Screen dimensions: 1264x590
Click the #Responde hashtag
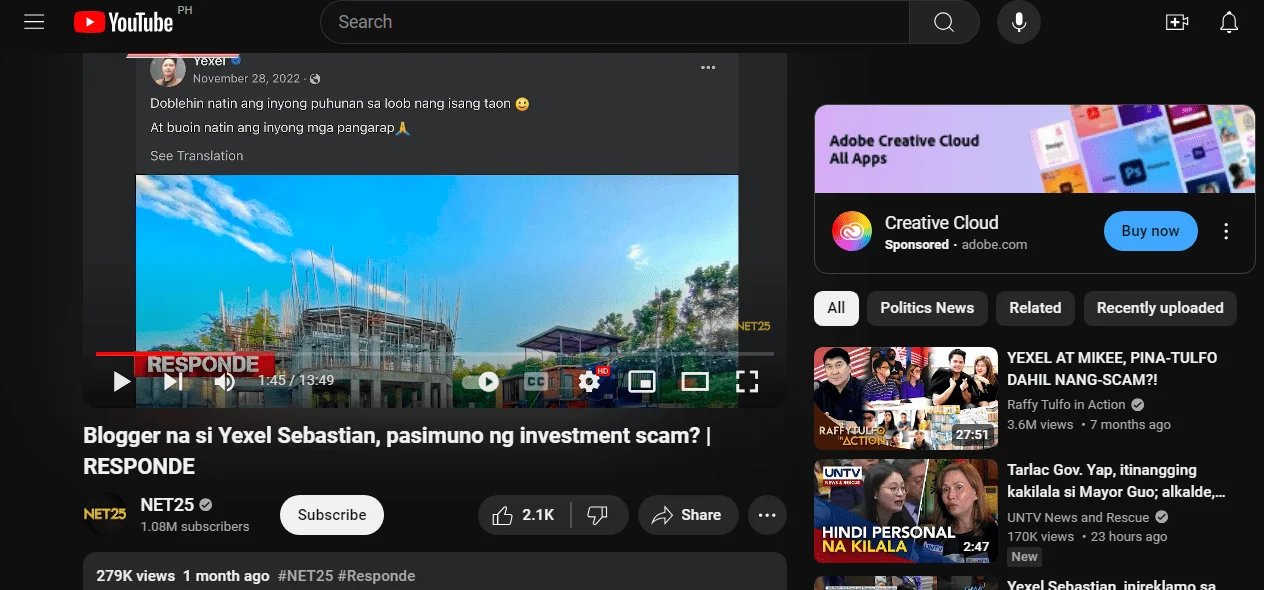376,576
